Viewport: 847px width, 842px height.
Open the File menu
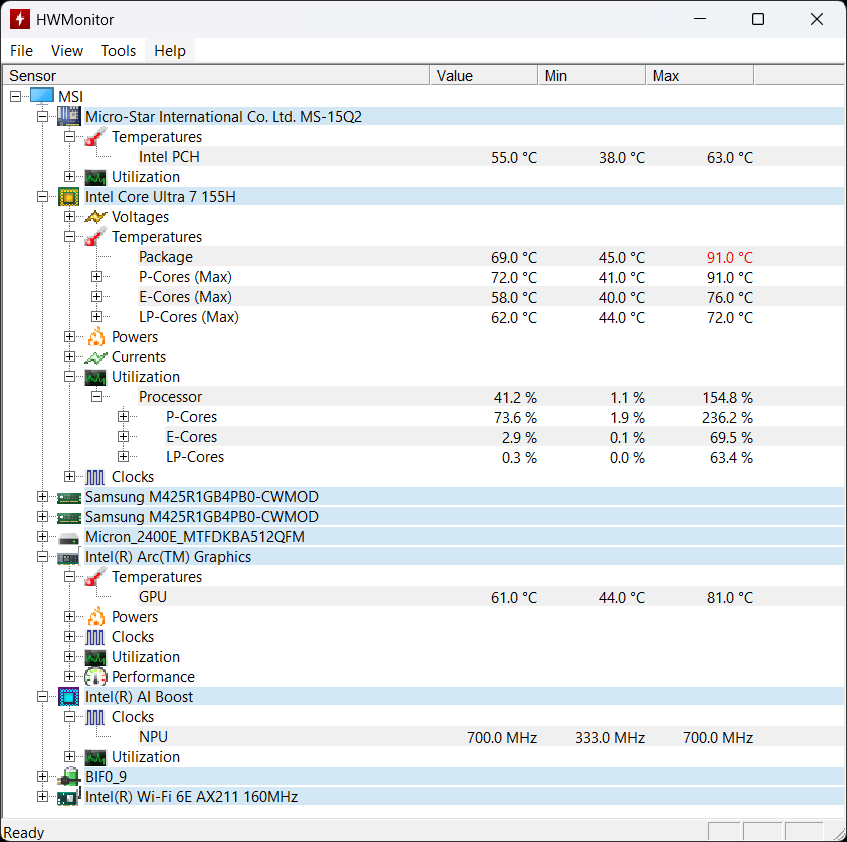pyautogui.click(x=22, y=51)
